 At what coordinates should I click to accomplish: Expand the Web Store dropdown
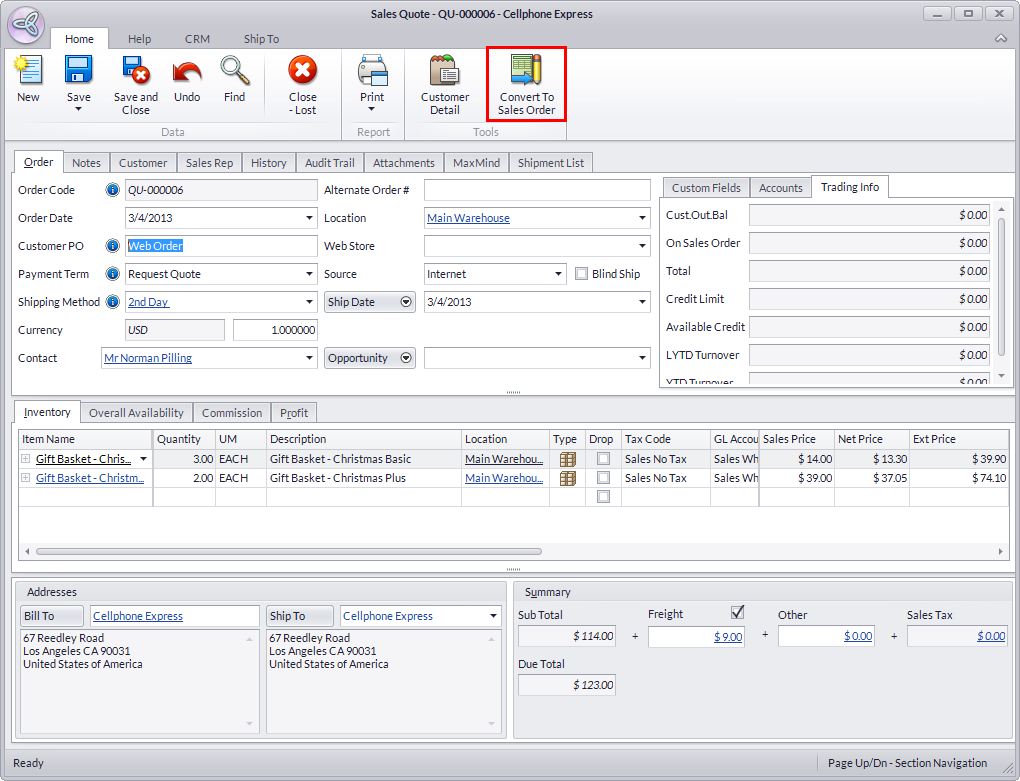pyautogui.click(x=642, y=246)
